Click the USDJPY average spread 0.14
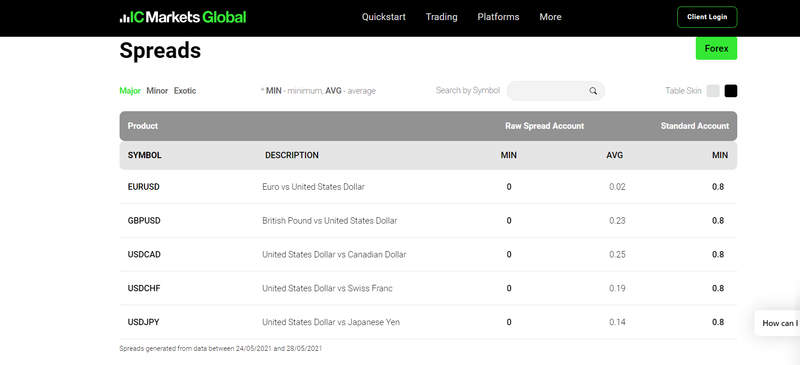This screenshot has height=365, width=800. (617, 322)
